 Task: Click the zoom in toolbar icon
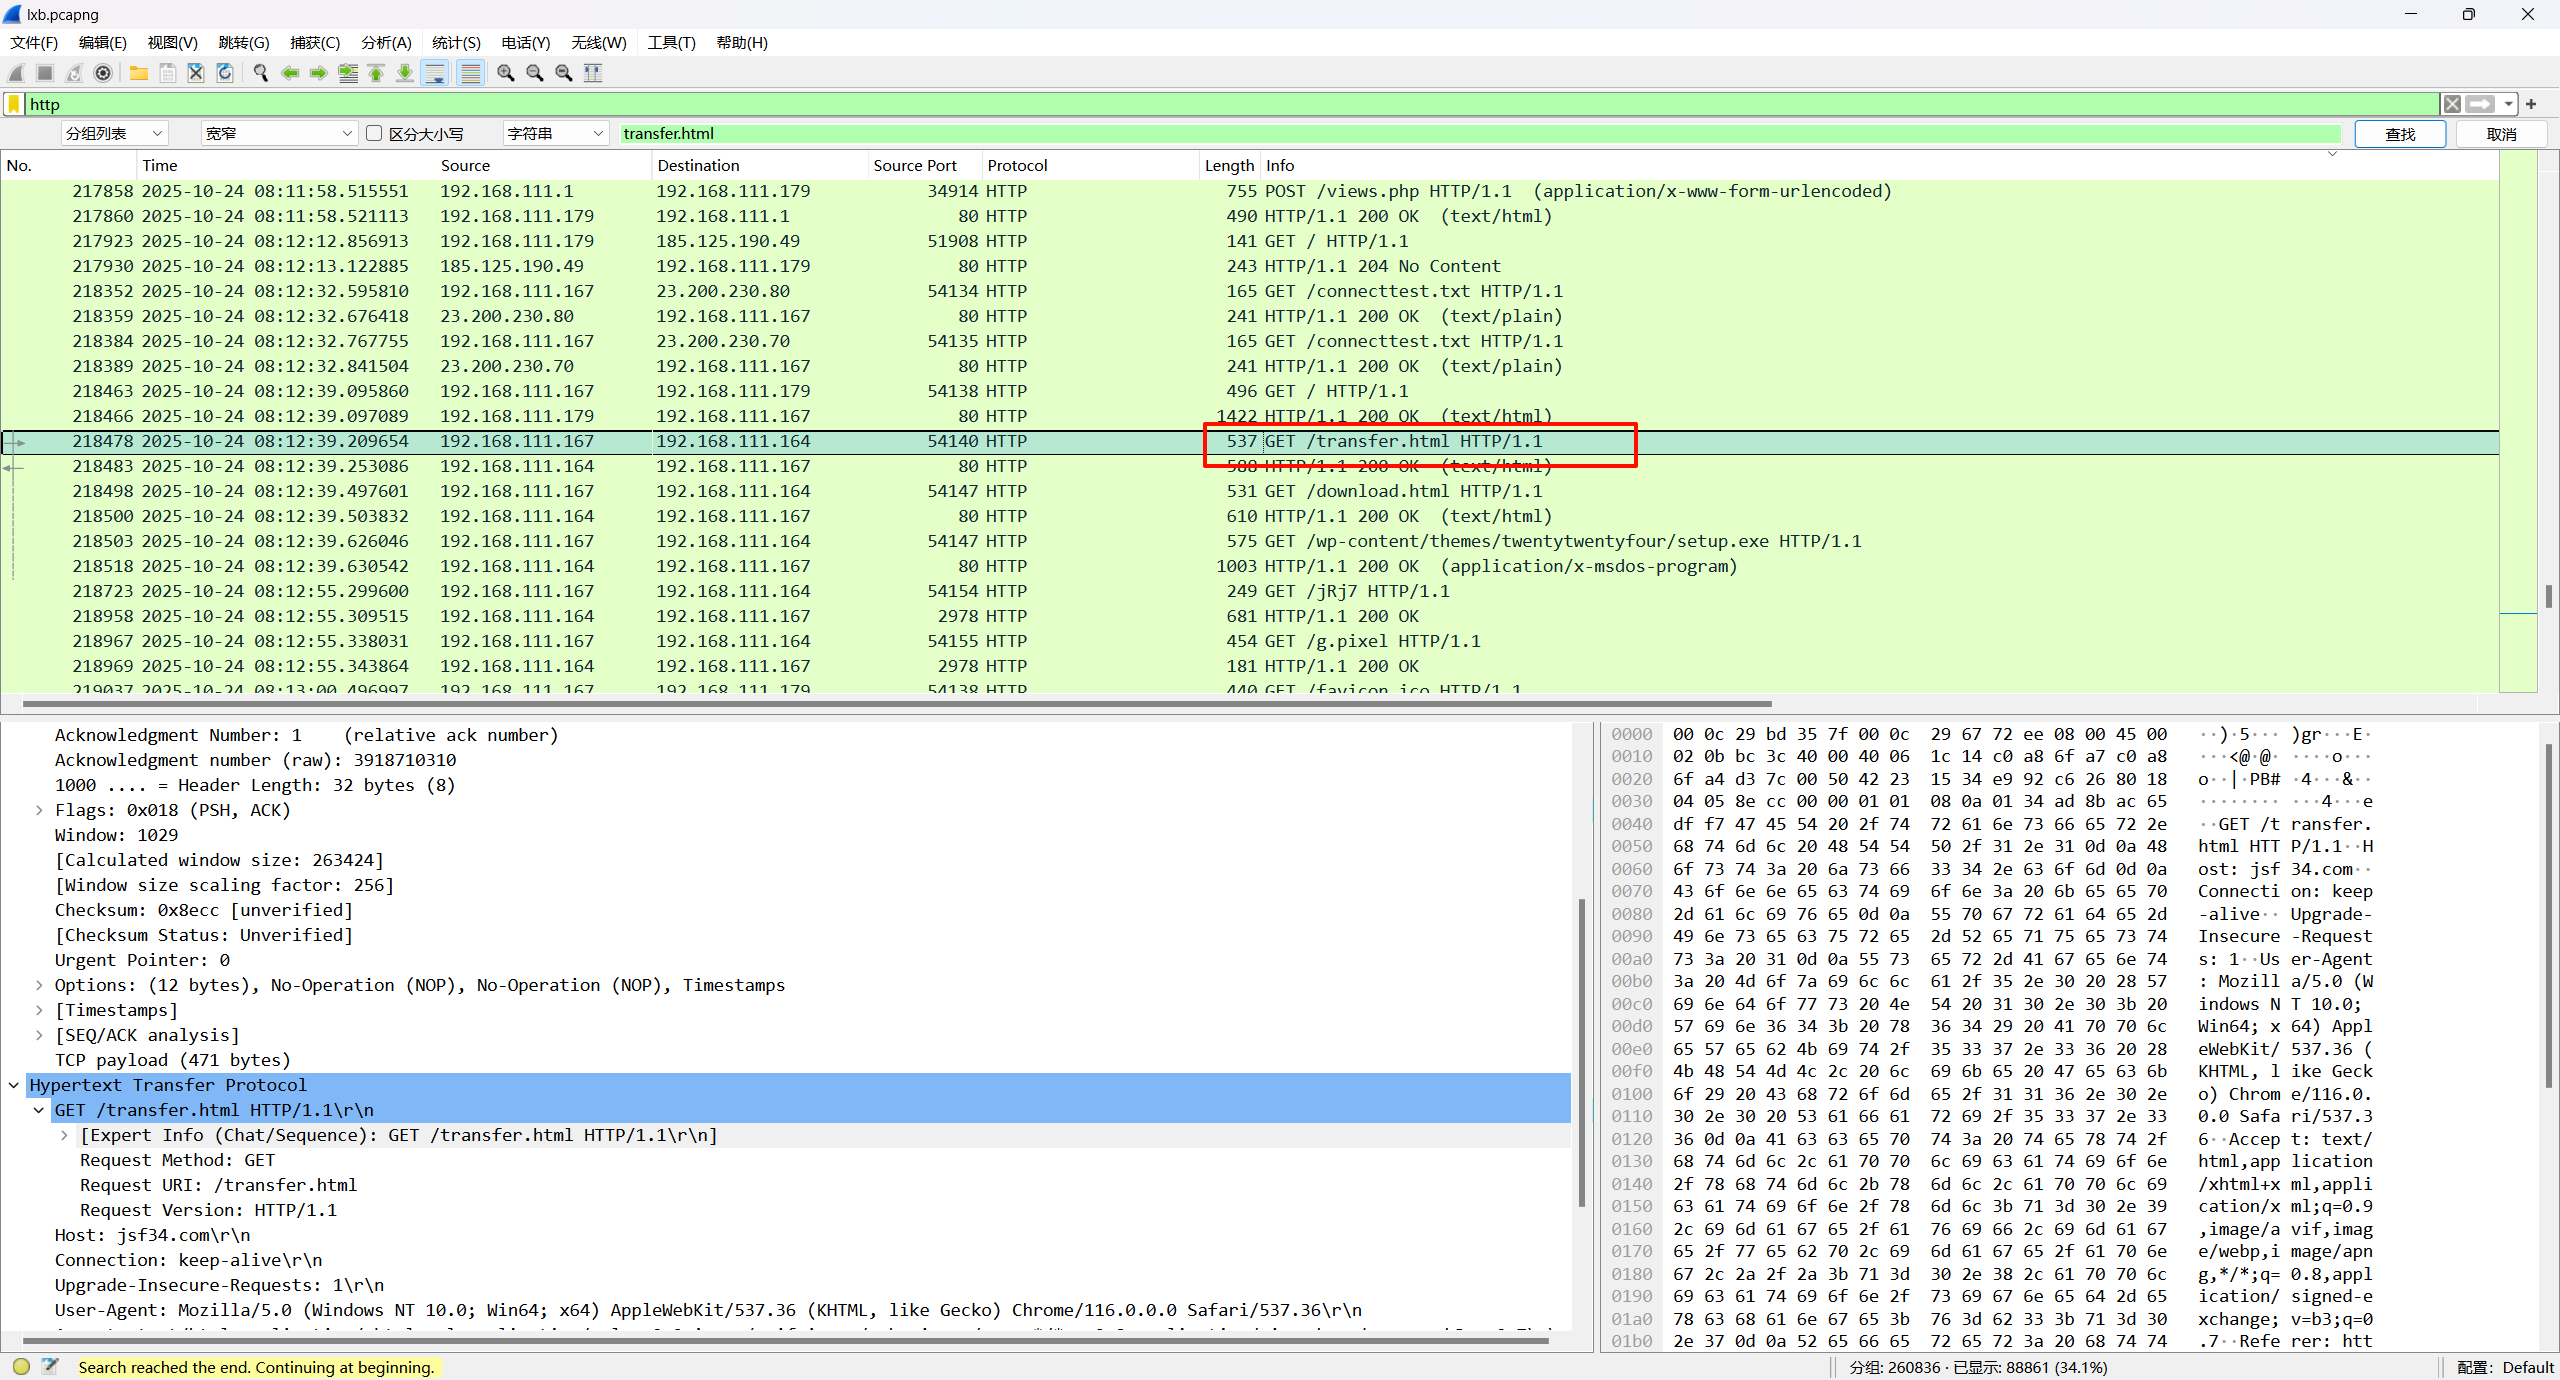pos(506,73)
